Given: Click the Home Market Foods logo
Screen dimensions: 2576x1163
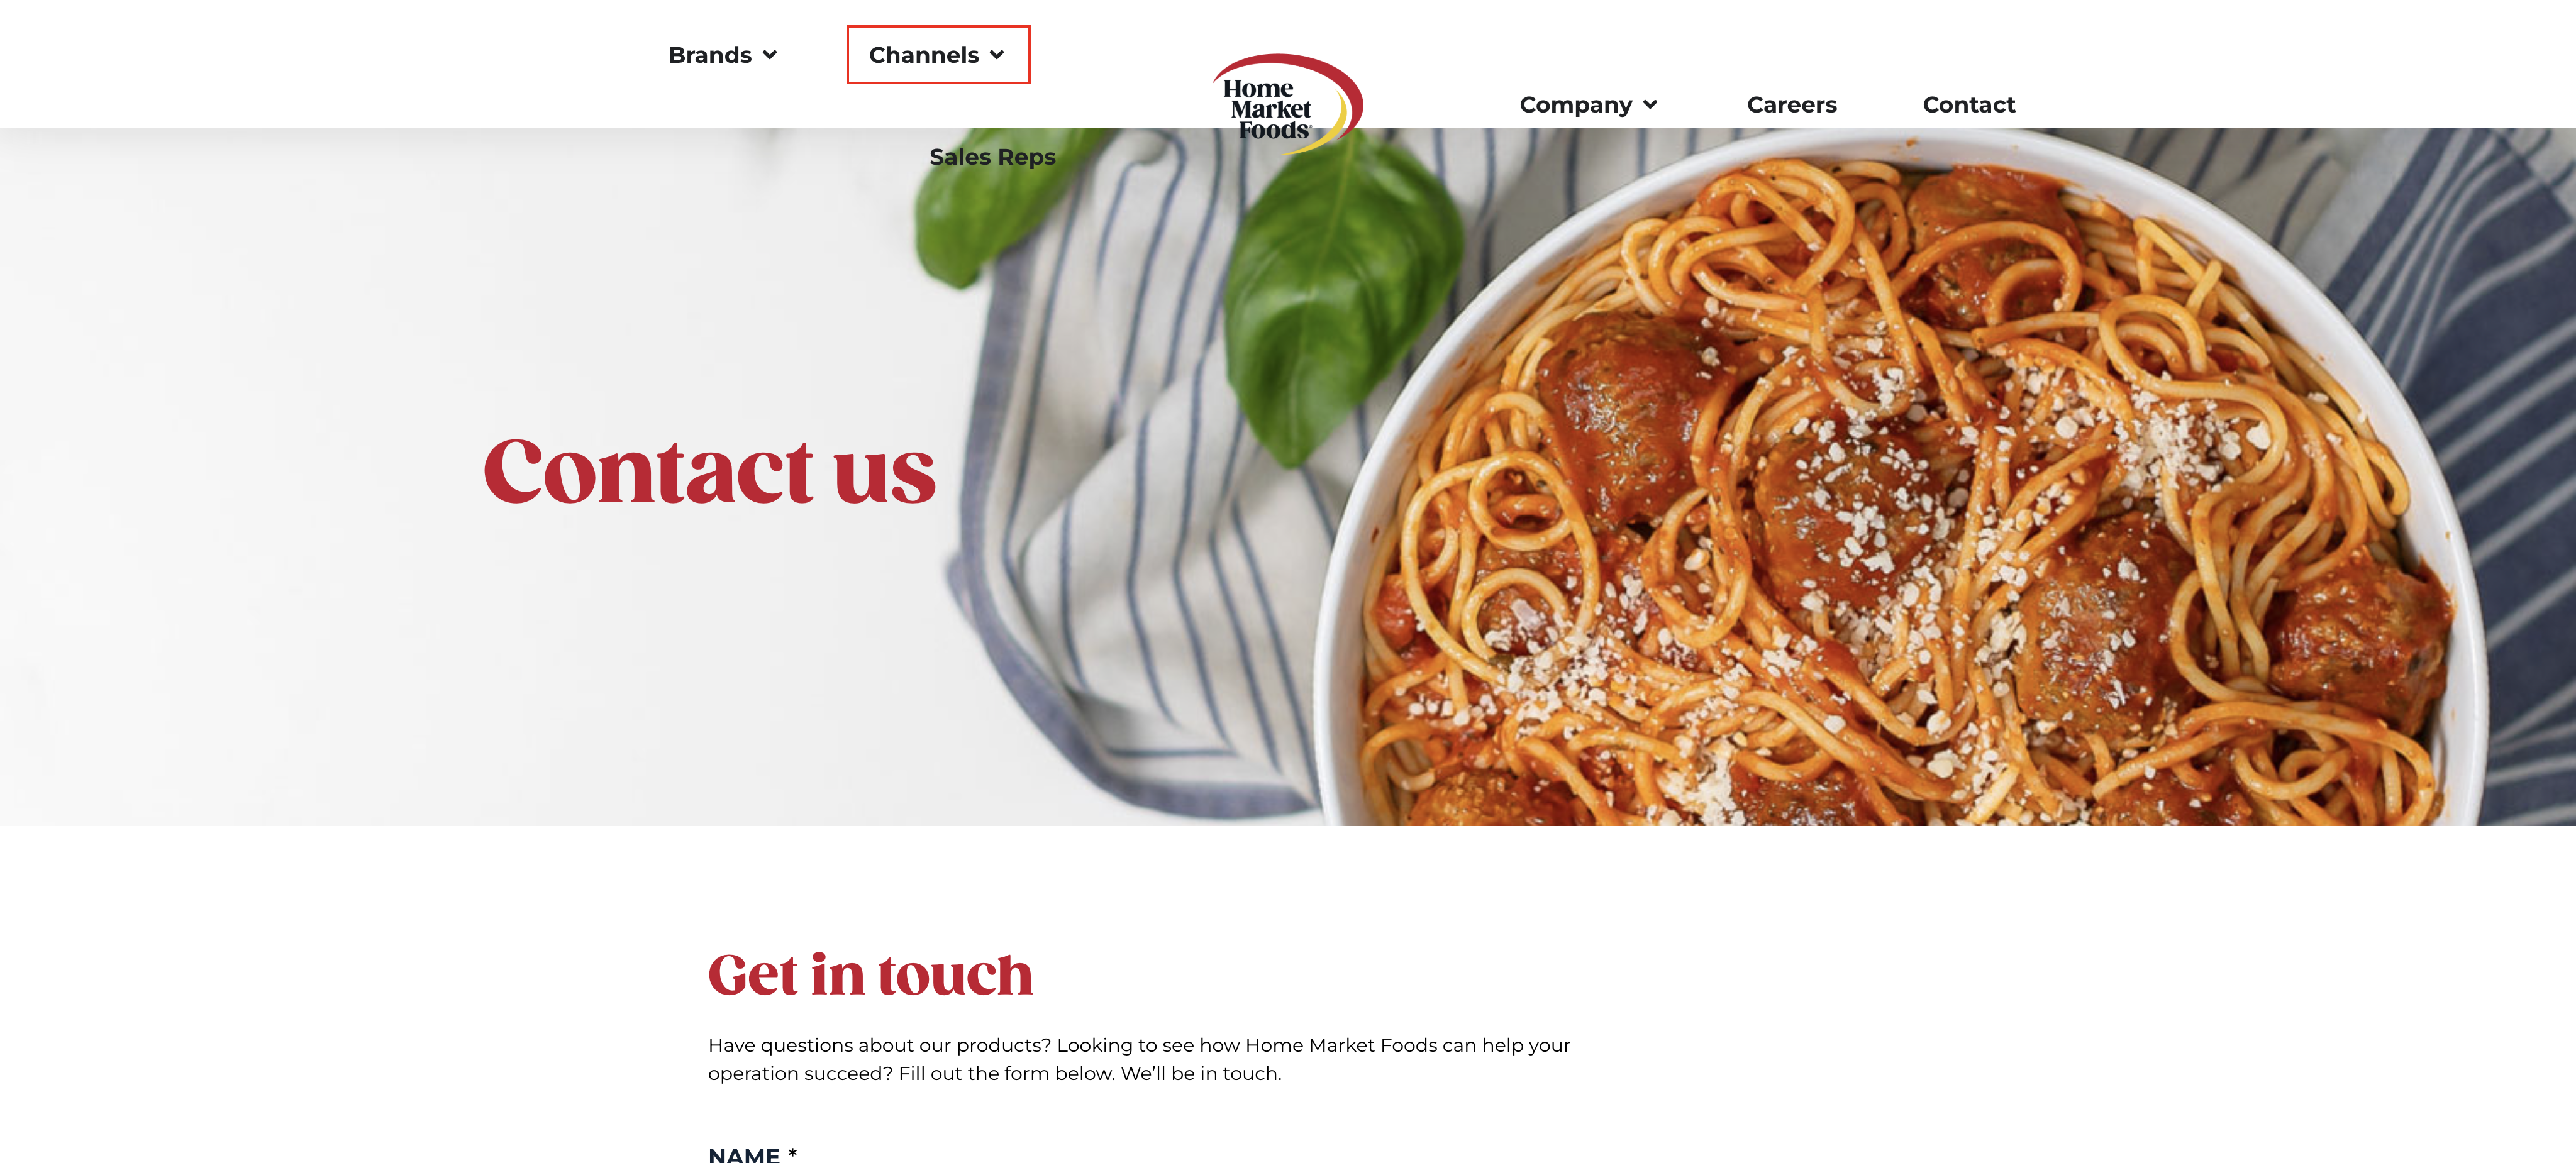Looking at the screenshot, I should coord(1287,104).
